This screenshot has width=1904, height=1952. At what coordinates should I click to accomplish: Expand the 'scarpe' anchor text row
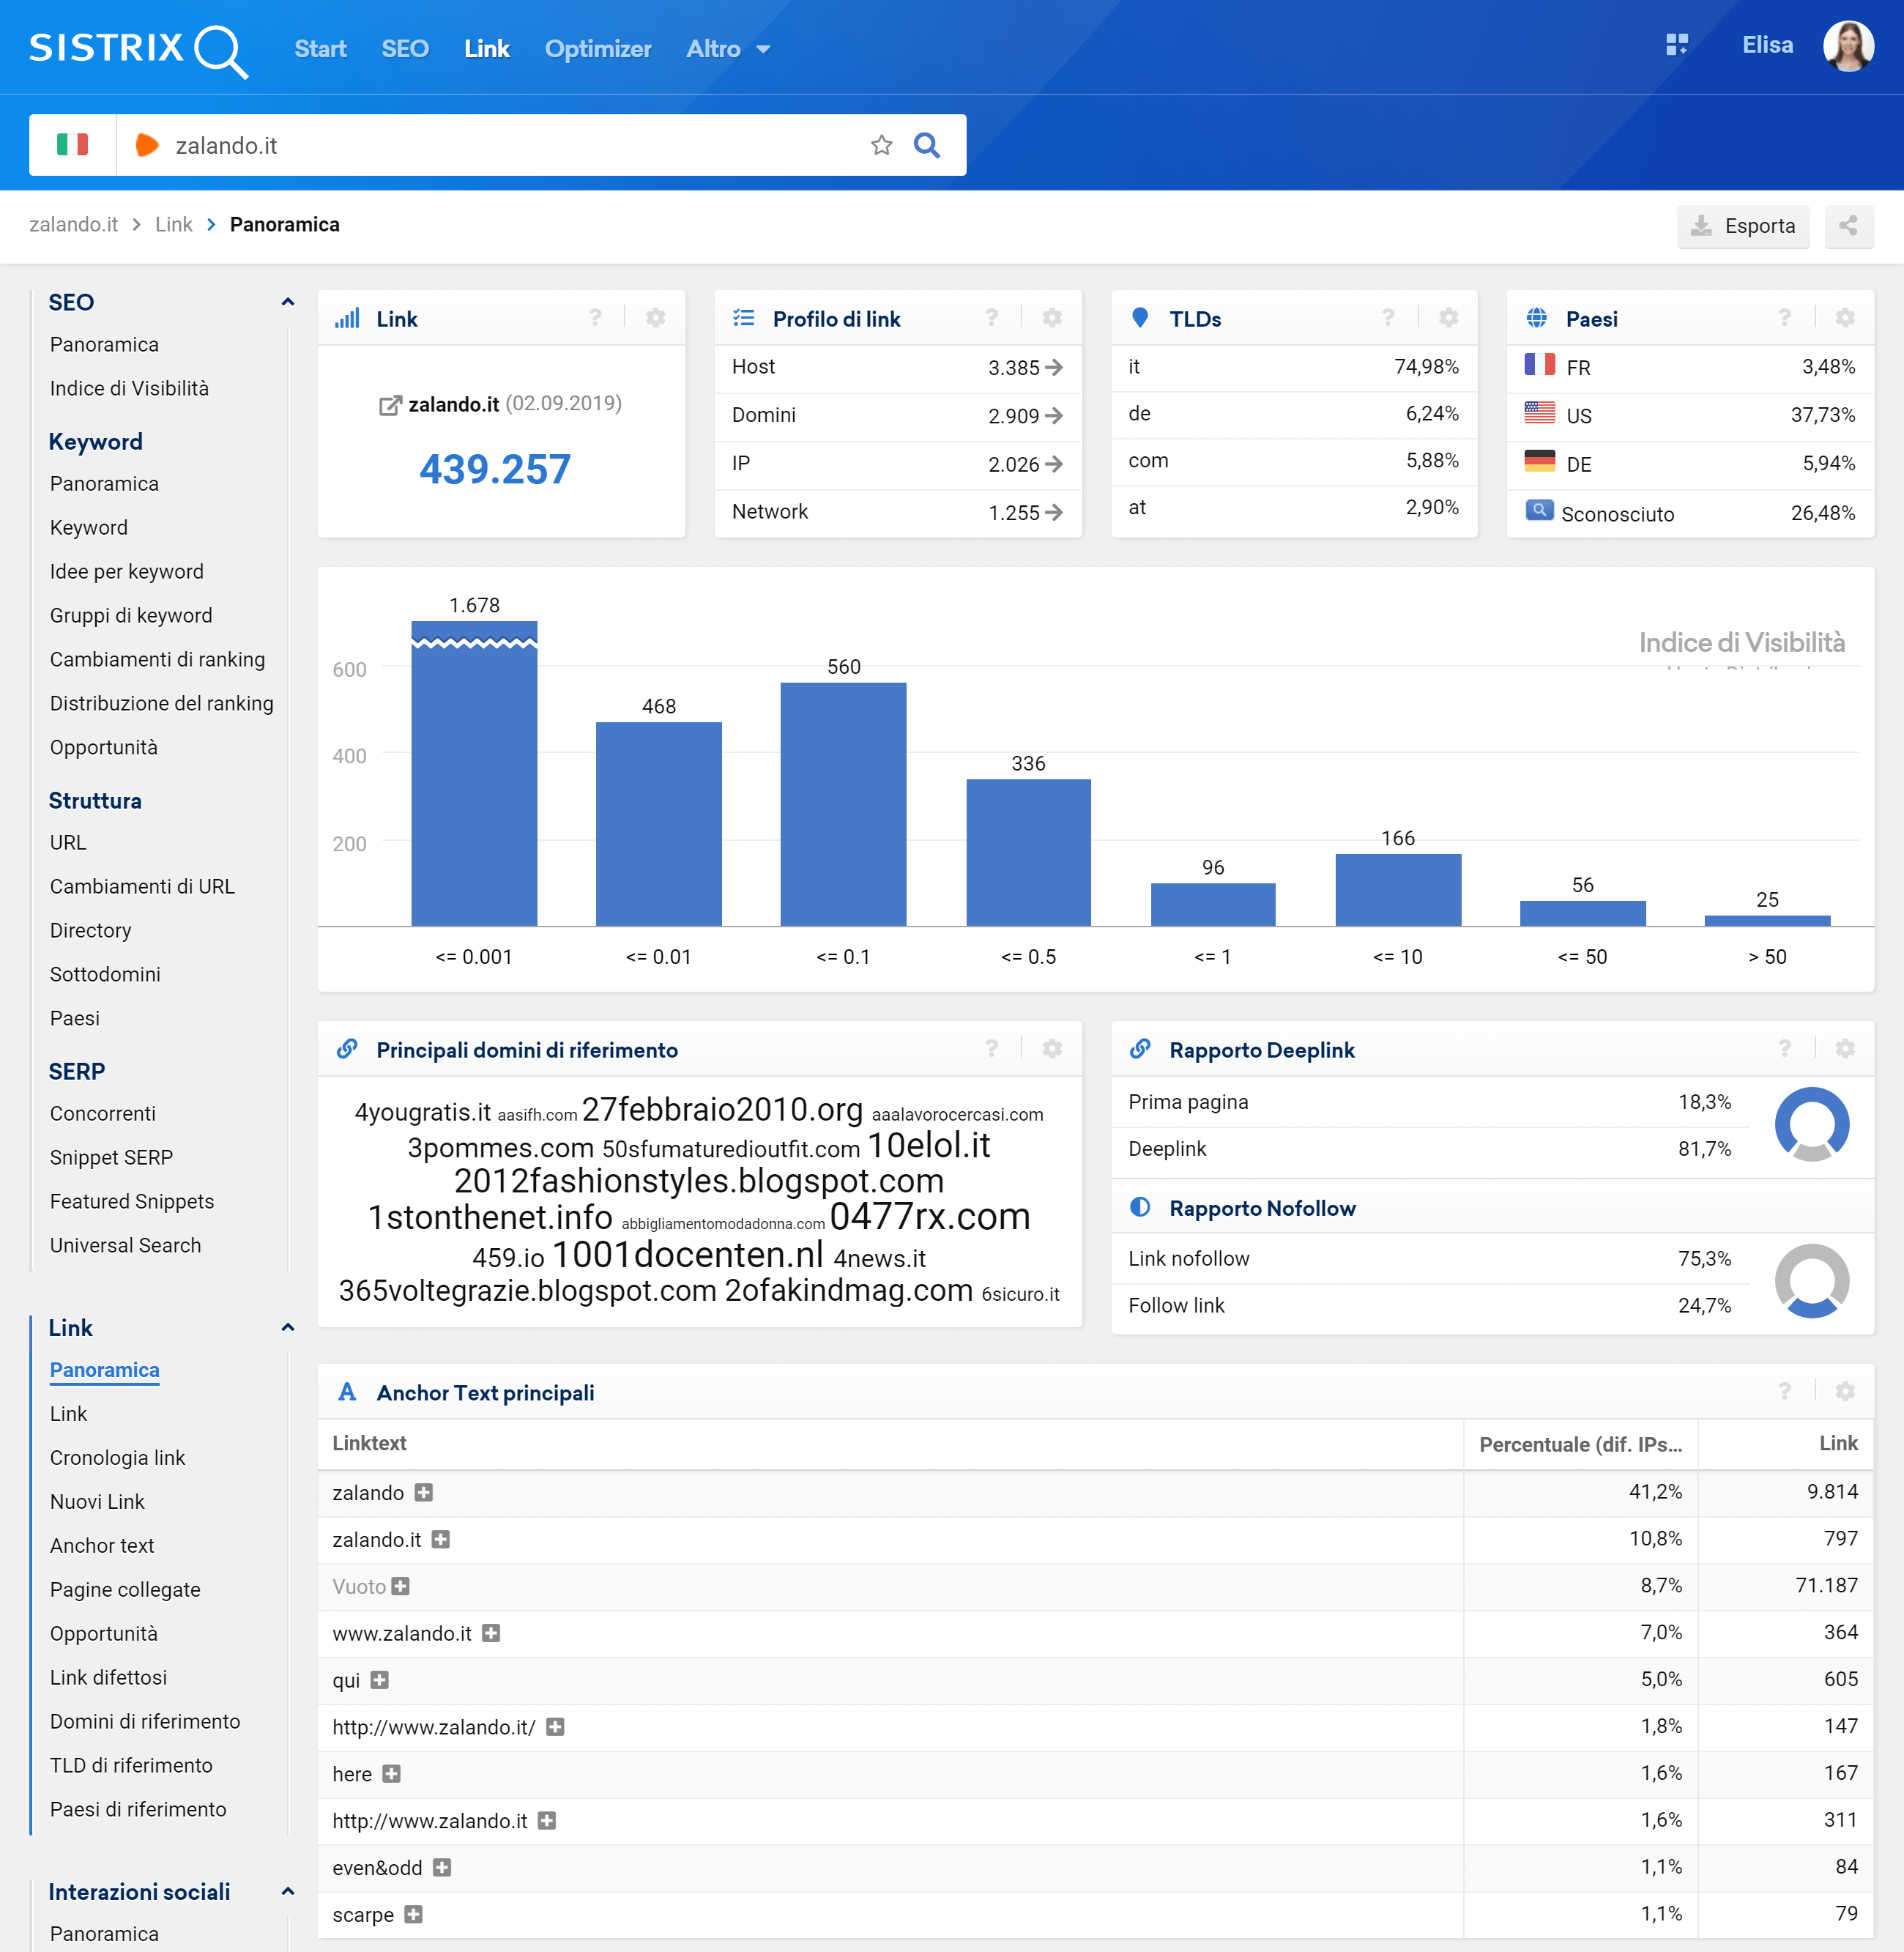pyautogui.click(x=413, y=1914)
